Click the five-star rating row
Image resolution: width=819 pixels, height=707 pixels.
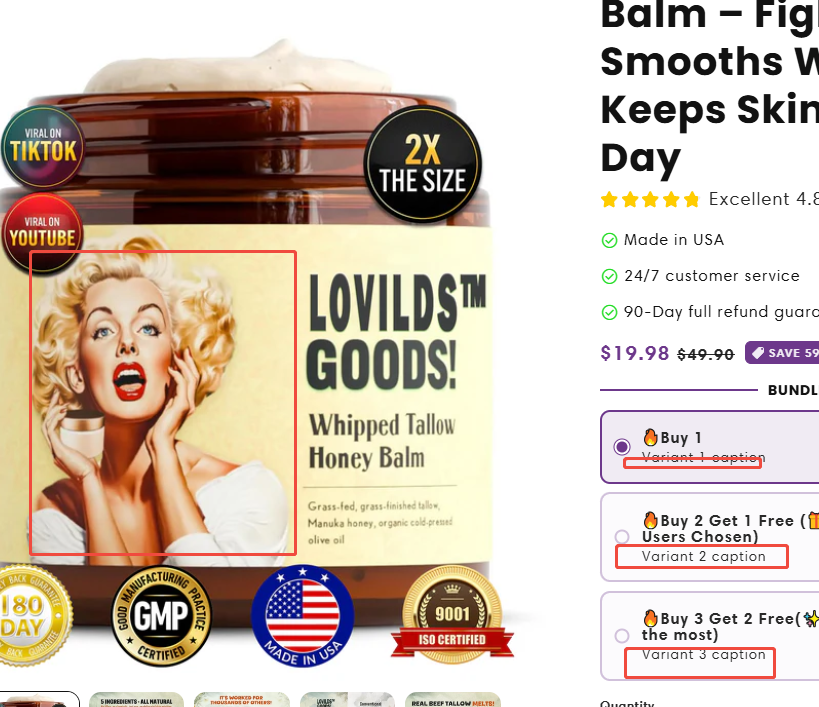point(650,199)
